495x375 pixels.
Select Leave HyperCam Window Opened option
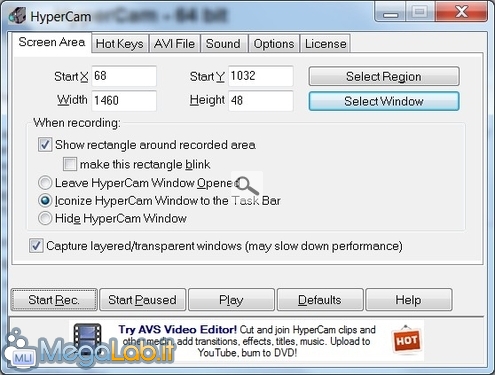[x=45, y=183]
